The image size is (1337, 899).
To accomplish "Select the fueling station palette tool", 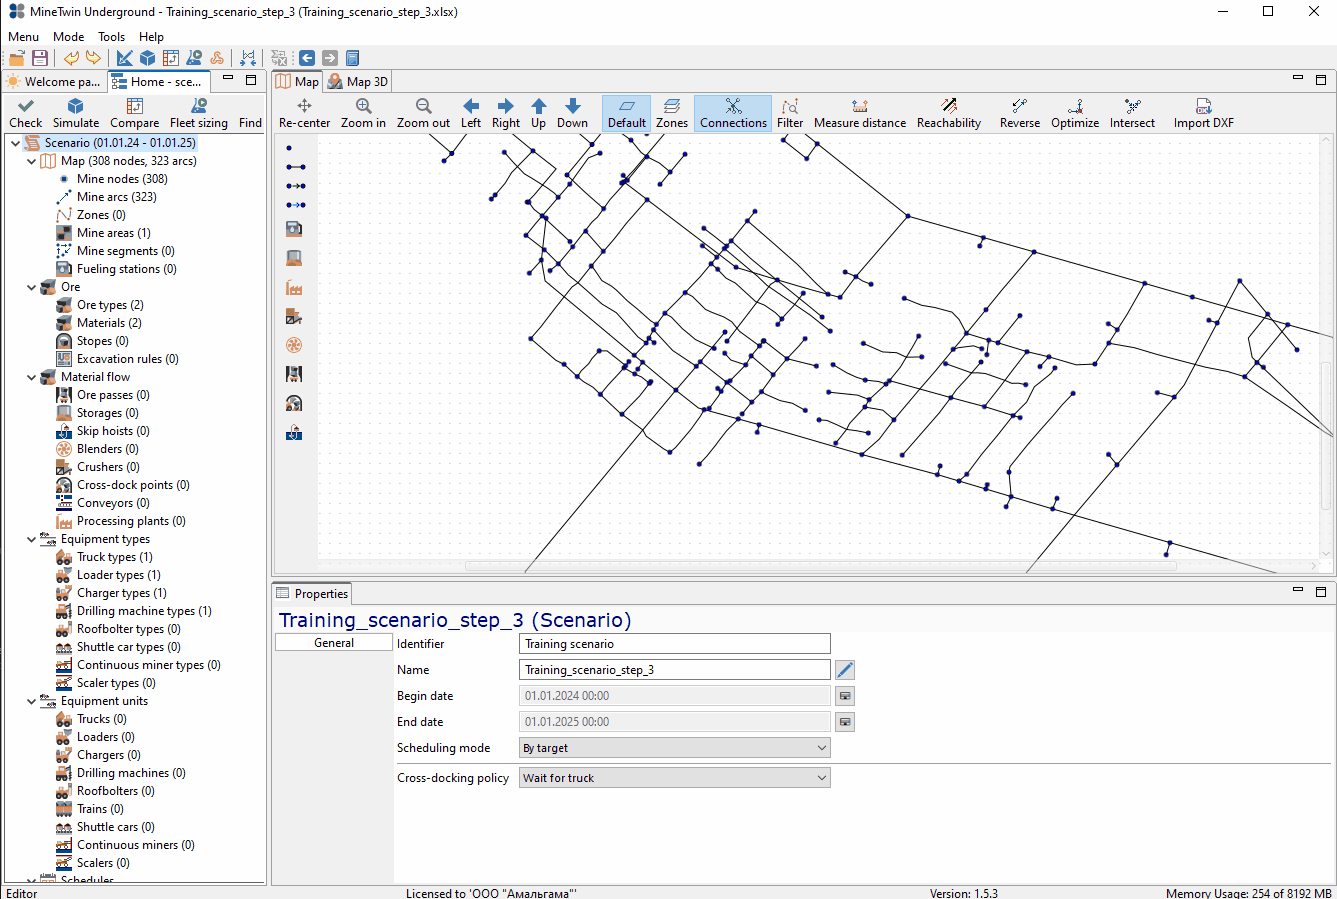I will point(294,229).
